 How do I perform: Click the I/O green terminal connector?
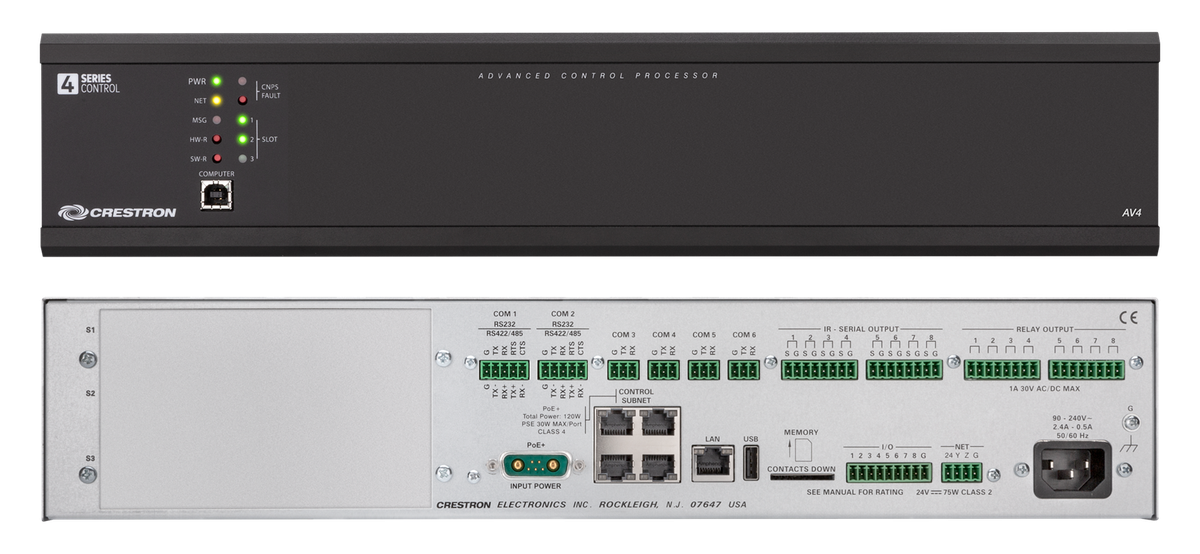(x=889, y=473)
